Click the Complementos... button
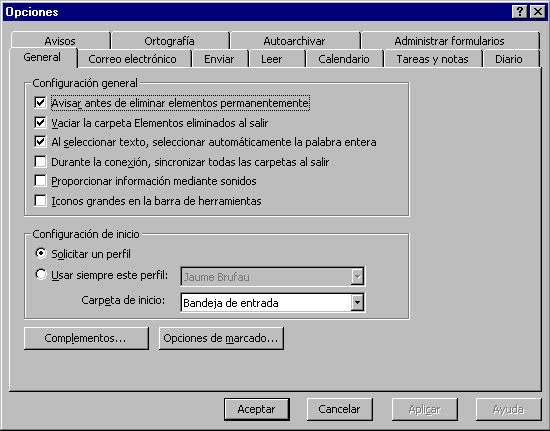This screenshot has height=431, width=550. 86,338
